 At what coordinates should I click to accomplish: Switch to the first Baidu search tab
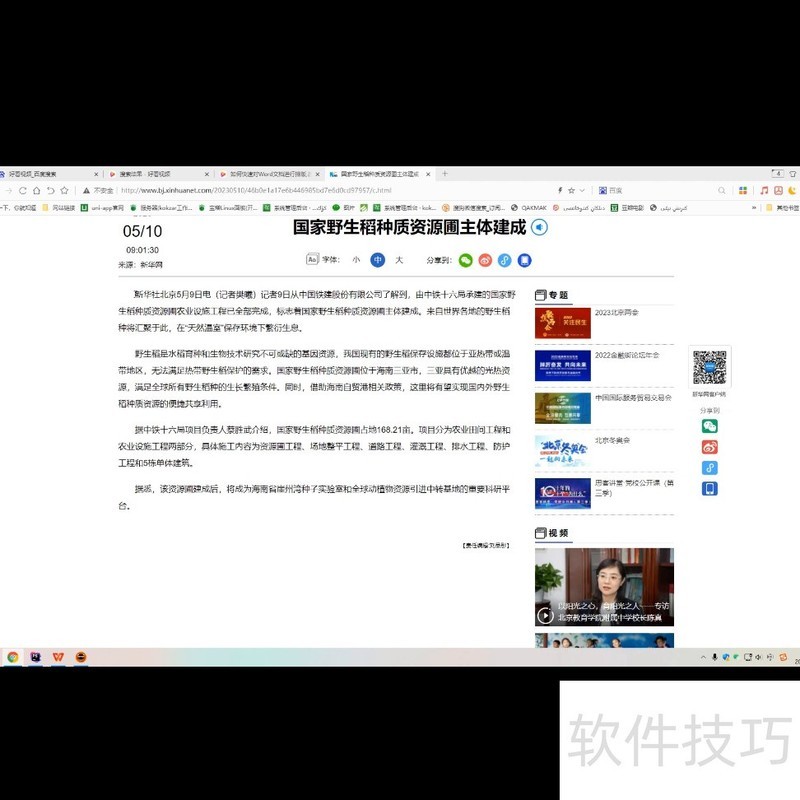click(x=46, y=174)
